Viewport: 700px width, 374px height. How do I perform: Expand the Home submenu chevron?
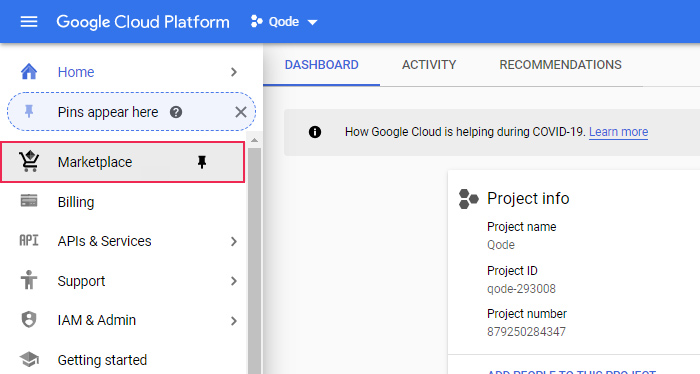tap(233, 72)
